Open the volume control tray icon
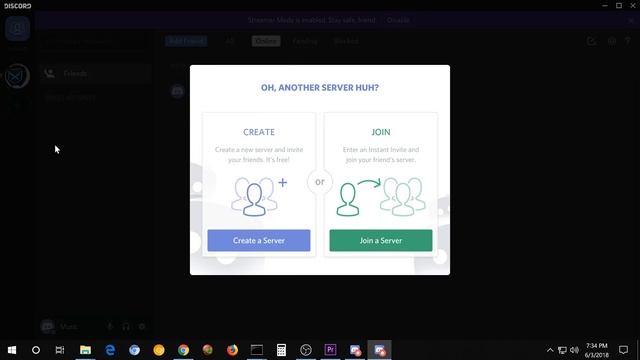Screen dimensions: 640x360 coord(574,350)
